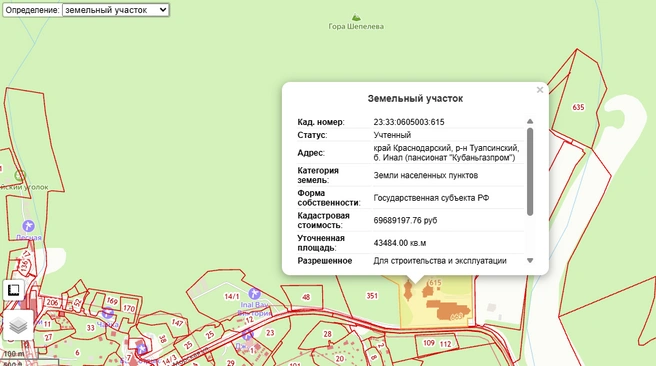Screen dimensions: 656x366
Task: Select parcel numbered 33
Action: pyautogui.click(x=90, y=328)
